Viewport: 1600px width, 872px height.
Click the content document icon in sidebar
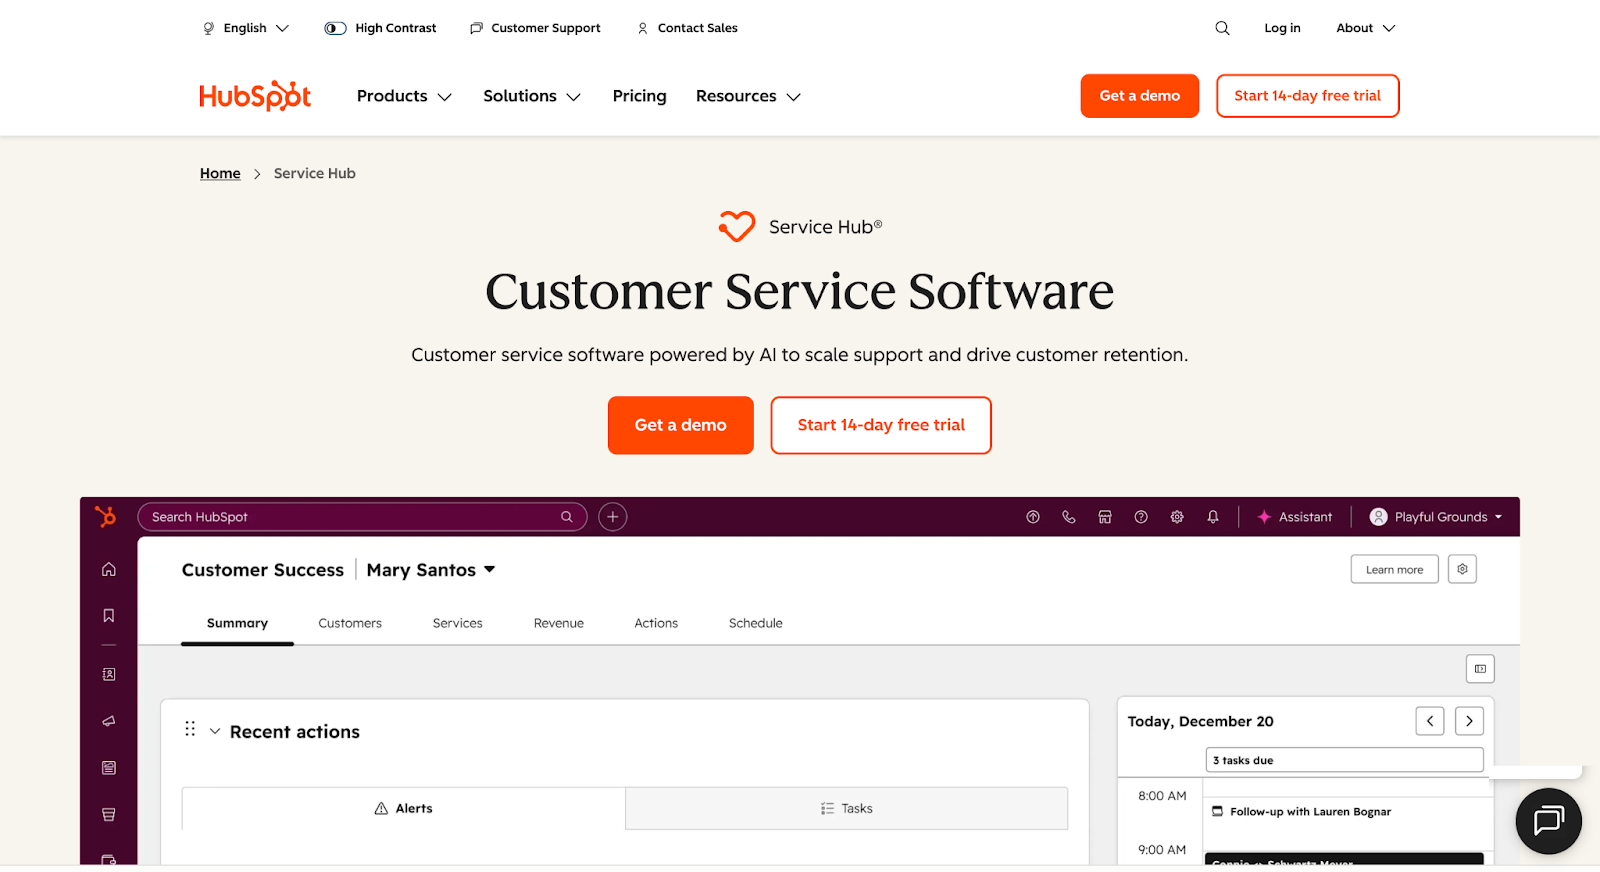point(109,768)
